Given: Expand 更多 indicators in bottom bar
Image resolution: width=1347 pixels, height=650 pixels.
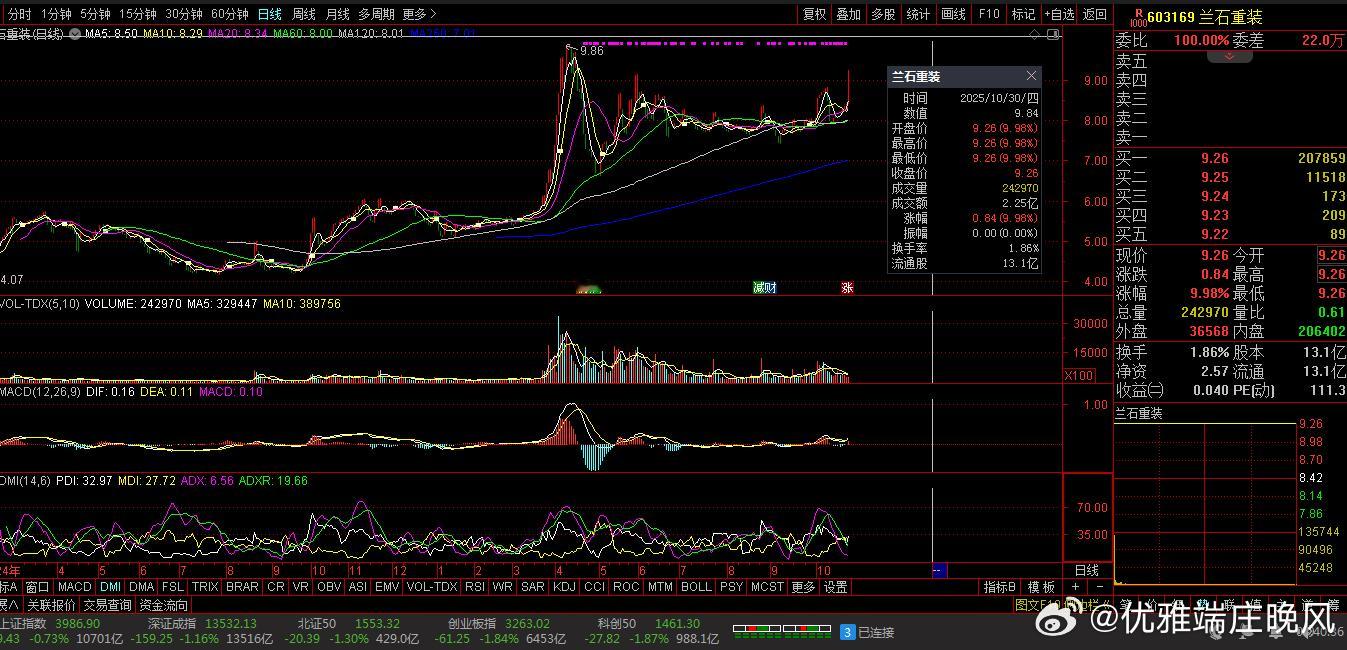Looking at the screenshot, I should pyautogui.click(x=803, y=587).
